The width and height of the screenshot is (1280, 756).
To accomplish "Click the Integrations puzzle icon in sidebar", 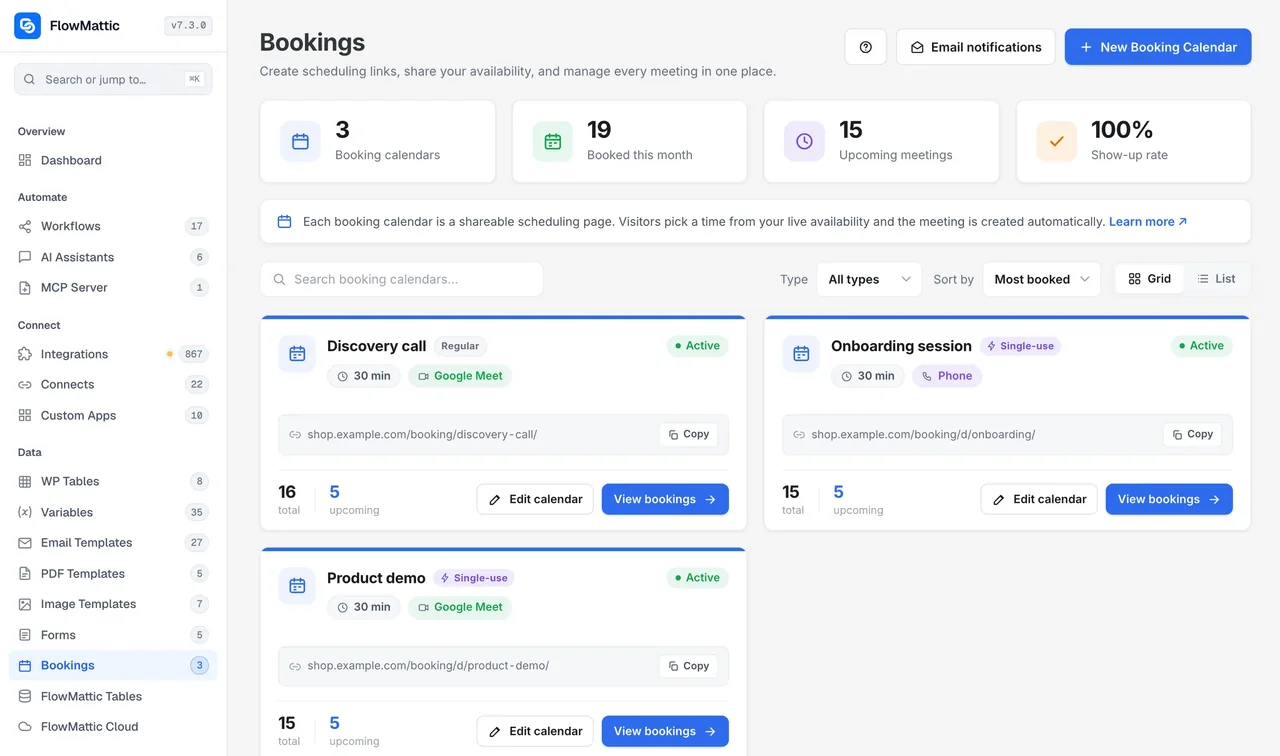I will pyautogui.click(x=25, y=354).
